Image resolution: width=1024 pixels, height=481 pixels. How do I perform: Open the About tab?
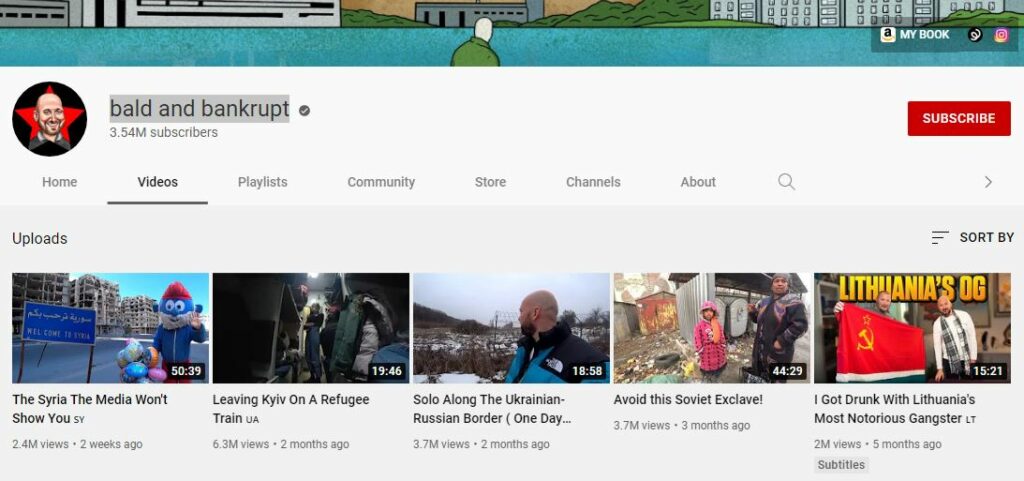click(698, 182)
